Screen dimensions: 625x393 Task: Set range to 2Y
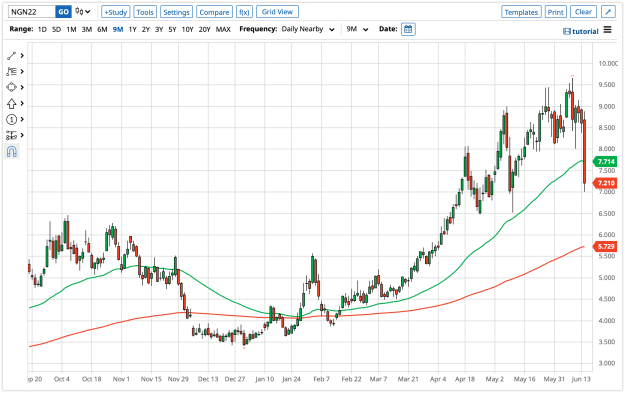[146, 29]
